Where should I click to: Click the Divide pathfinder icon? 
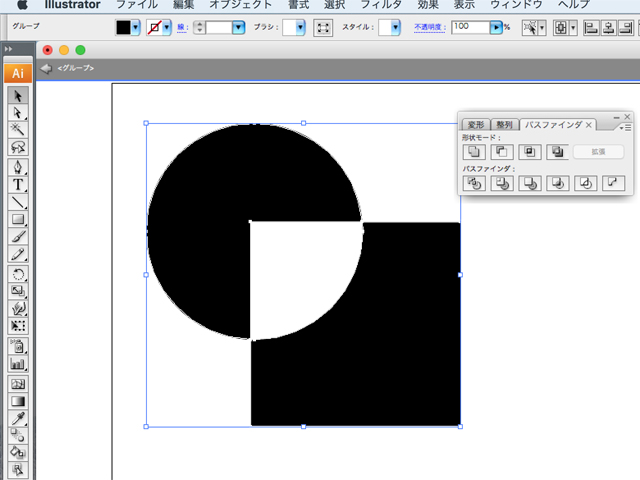pos(474,183)
